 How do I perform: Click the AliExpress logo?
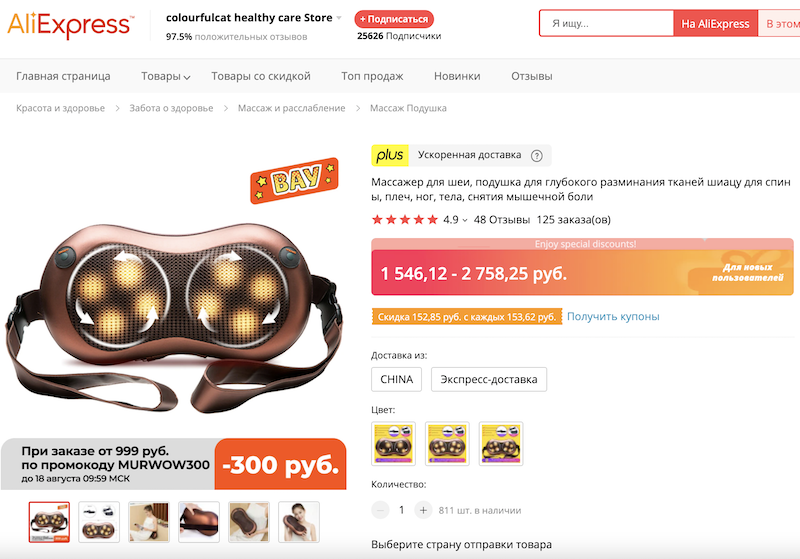(70, 24)
